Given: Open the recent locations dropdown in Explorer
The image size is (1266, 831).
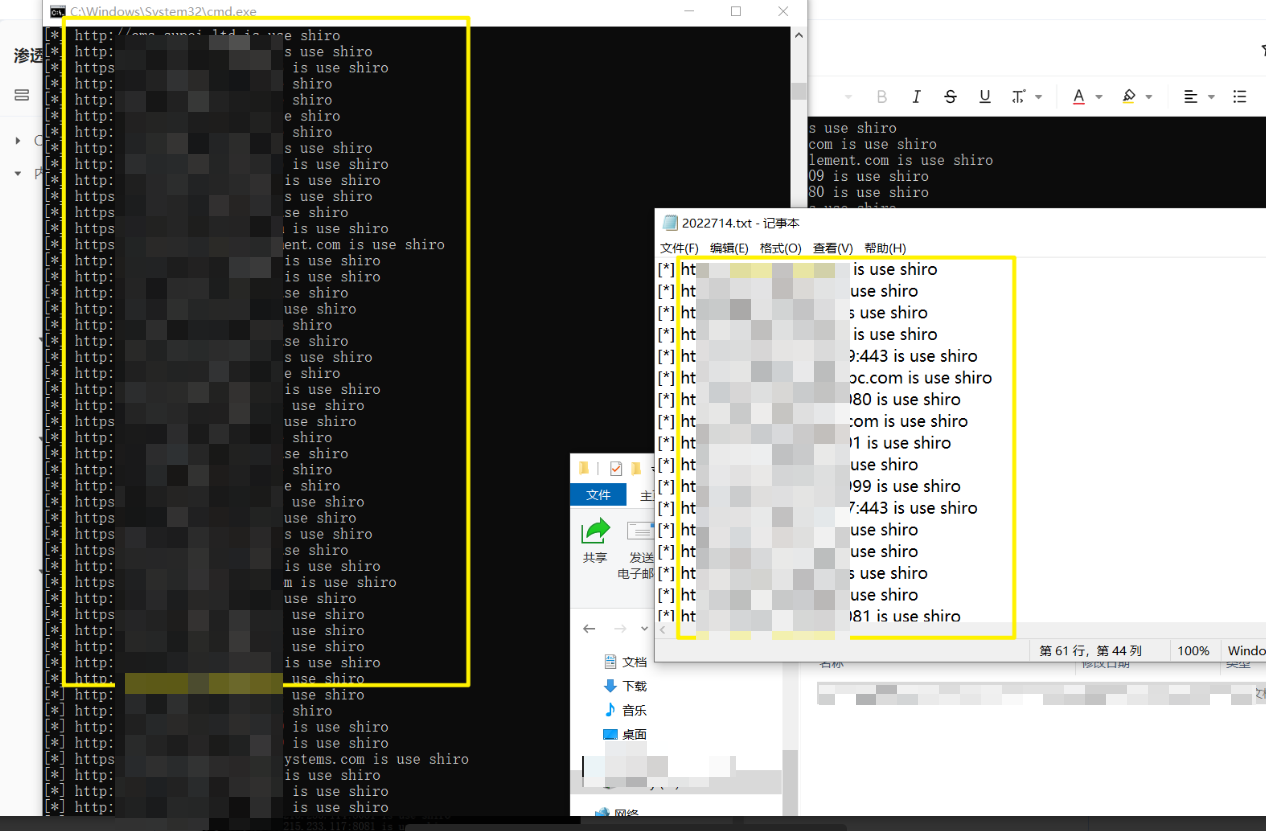Looking at the screenshot, I should (x=643, y=629).
